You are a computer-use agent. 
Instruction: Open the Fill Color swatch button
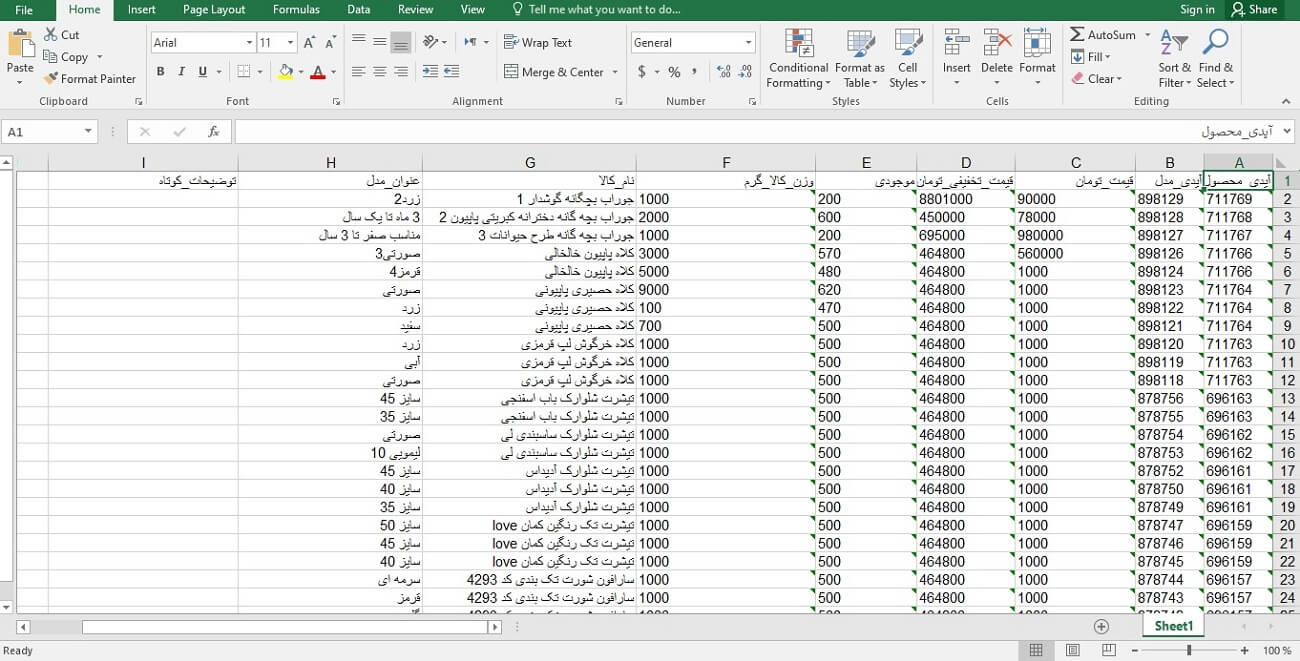tap(286, 72)
